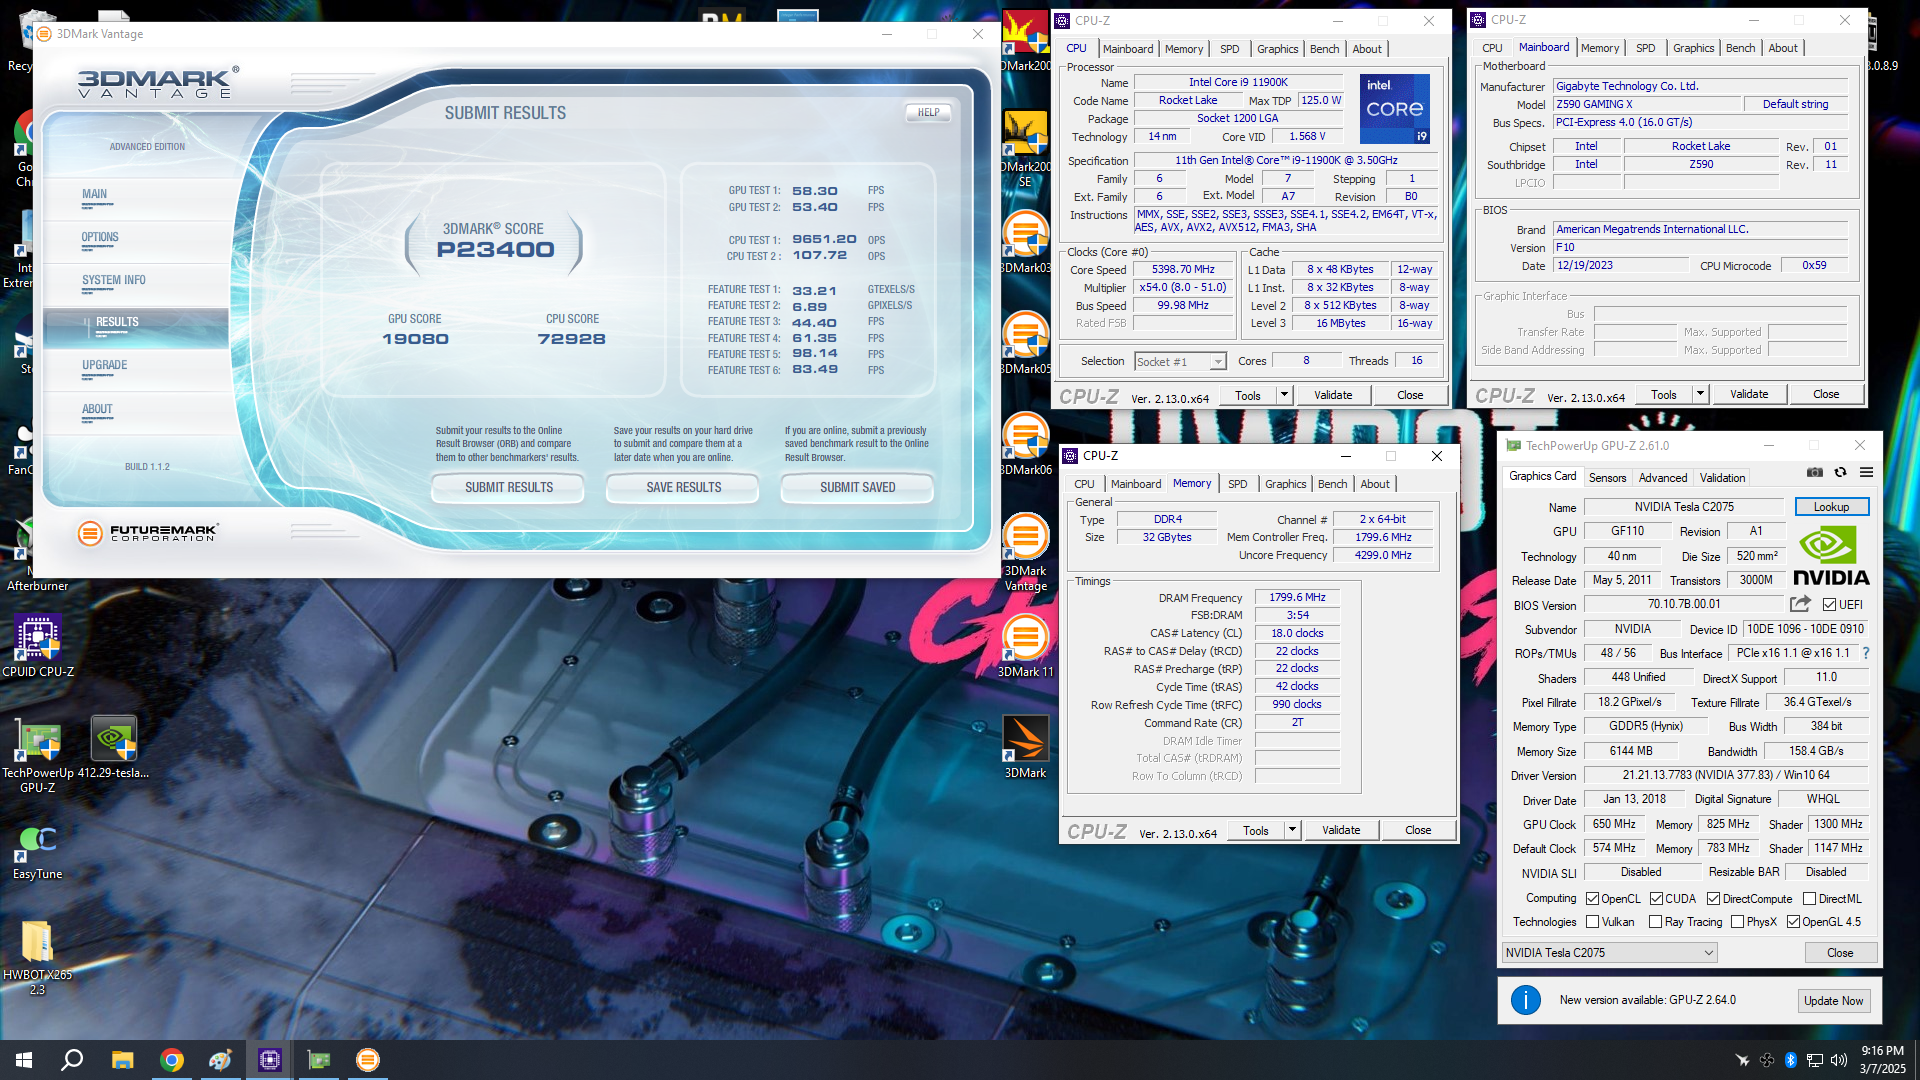Switch to Sensors tab in GPU-Z
This screenshot has height=1080, width=1920.
tap(1607, 478)
